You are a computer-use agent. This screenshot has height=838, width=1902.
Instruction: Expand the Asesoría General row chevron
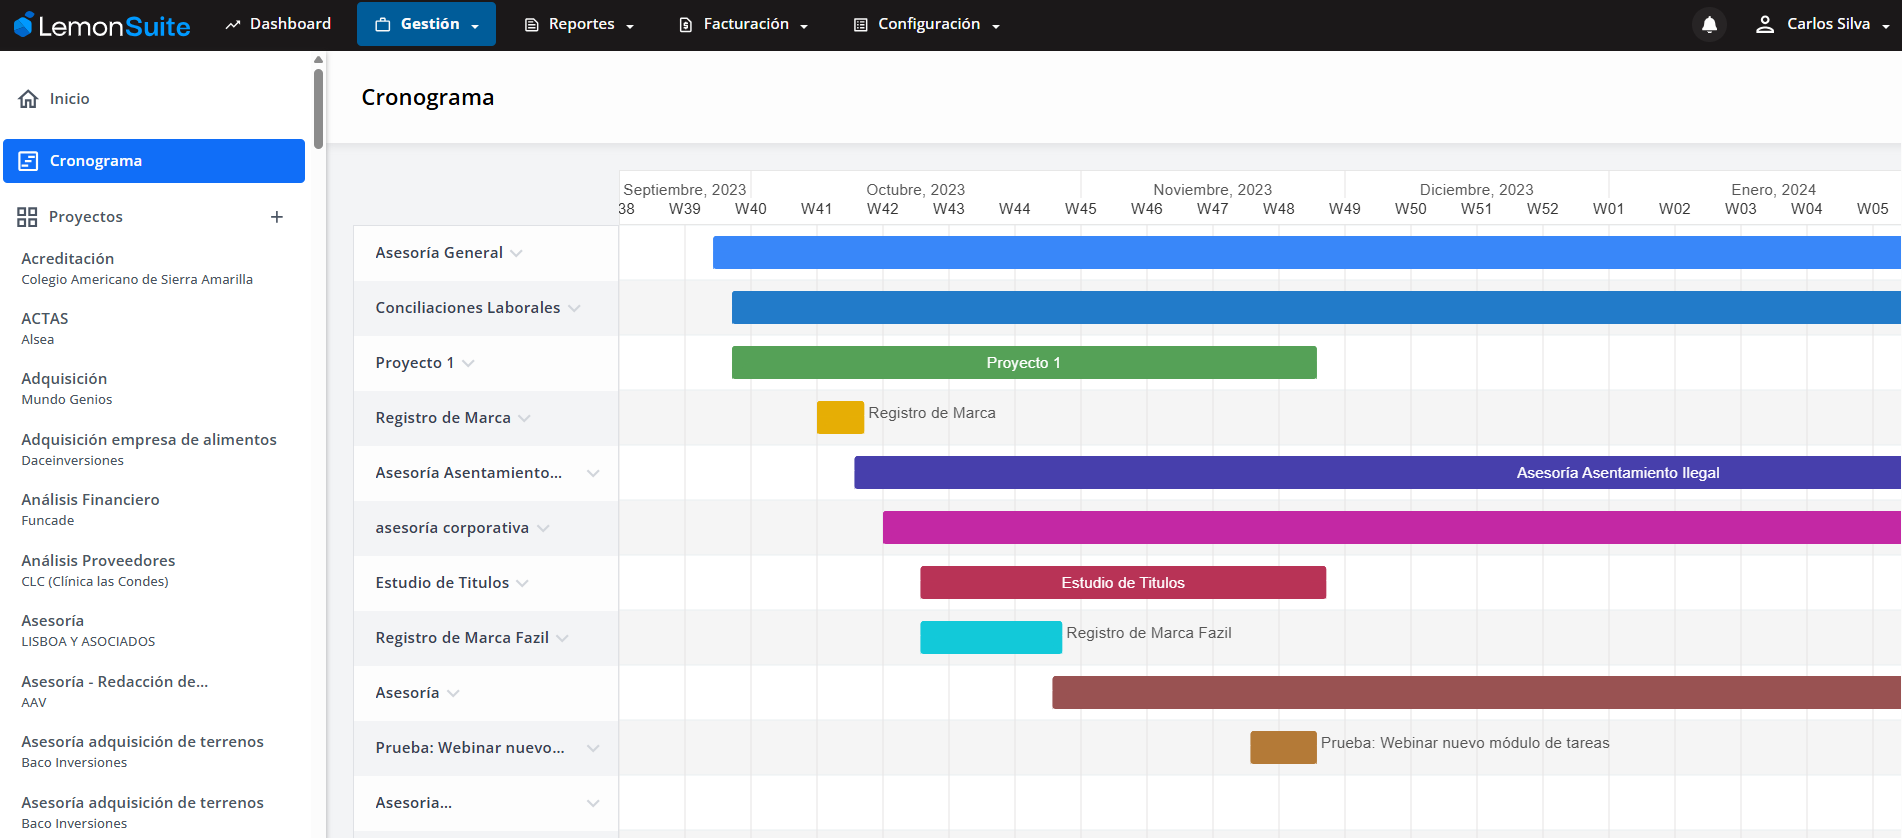click(x=517, y=253)
